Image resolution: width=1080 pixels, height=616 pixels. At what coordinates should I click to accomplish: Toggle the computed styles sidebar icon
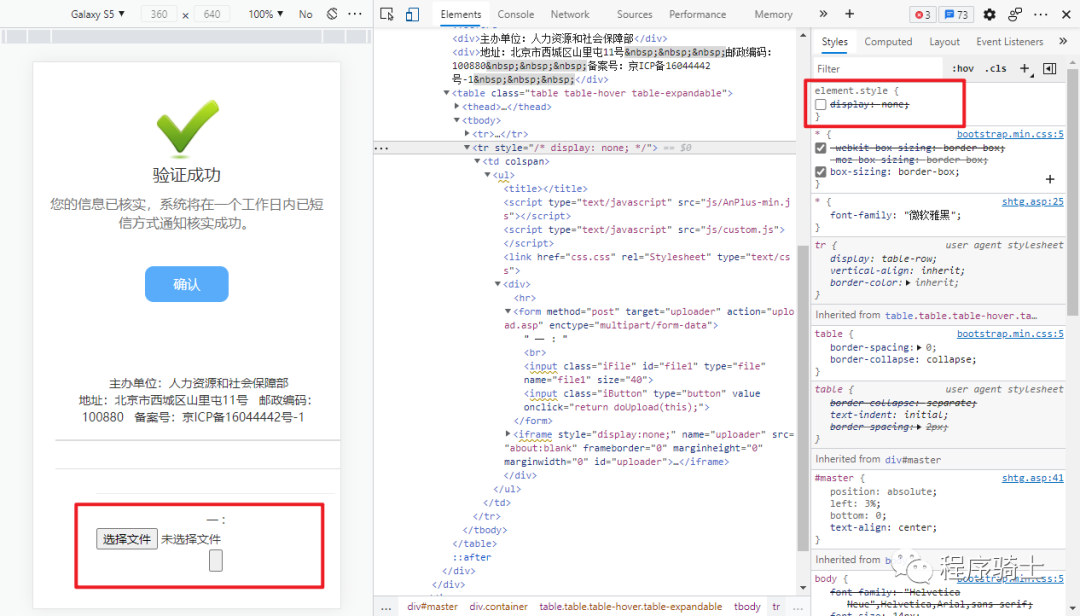[1049, 69]
